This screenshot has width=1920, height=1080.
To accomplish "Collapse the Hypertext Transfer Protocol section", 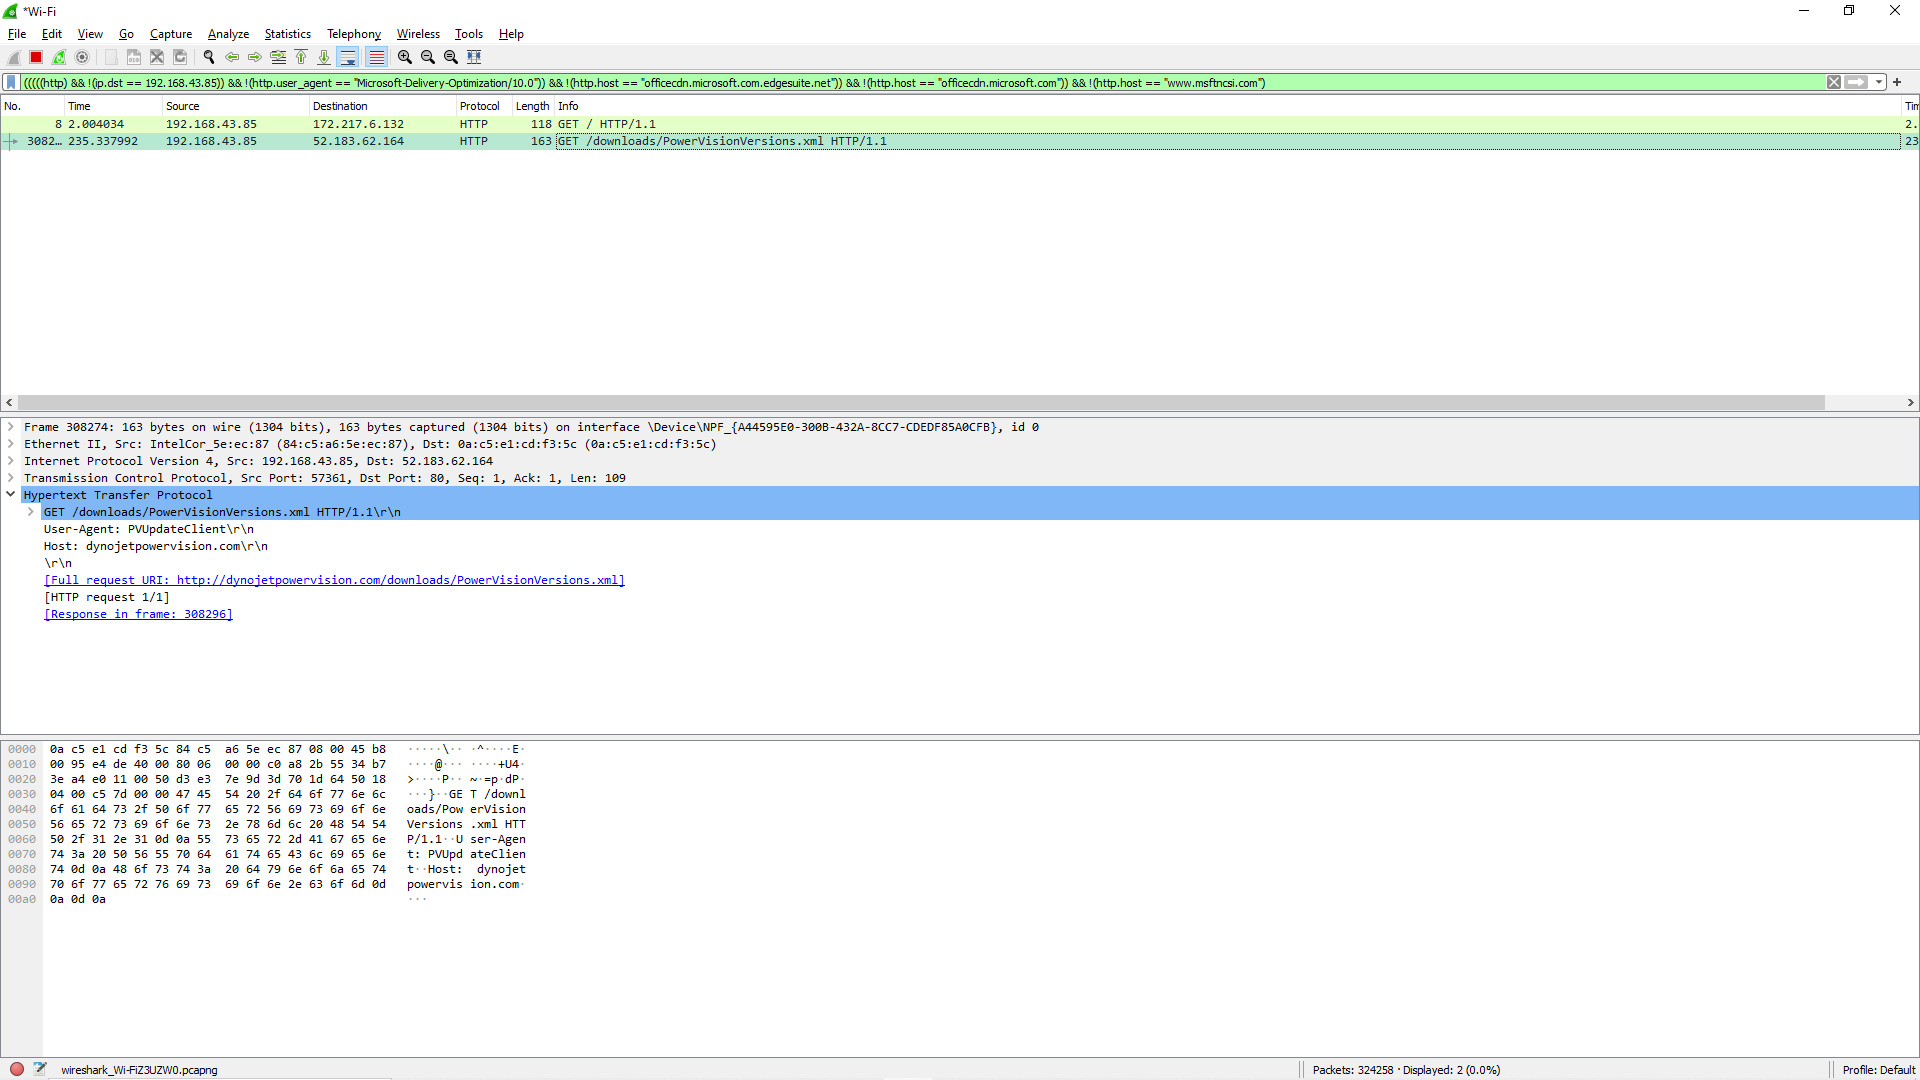I will click(x=10, y=495).
